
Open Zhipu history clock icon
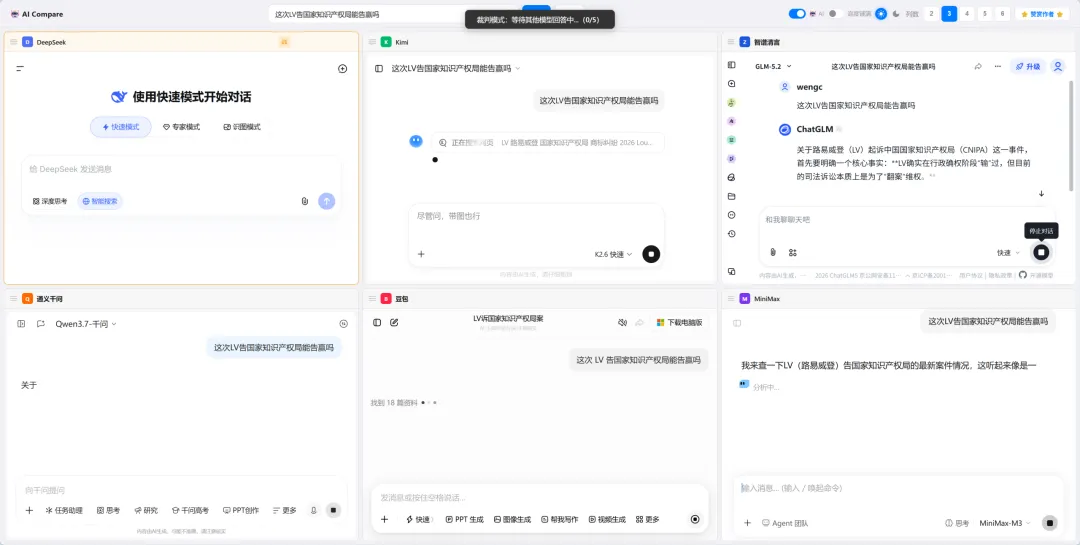(731, 234)
